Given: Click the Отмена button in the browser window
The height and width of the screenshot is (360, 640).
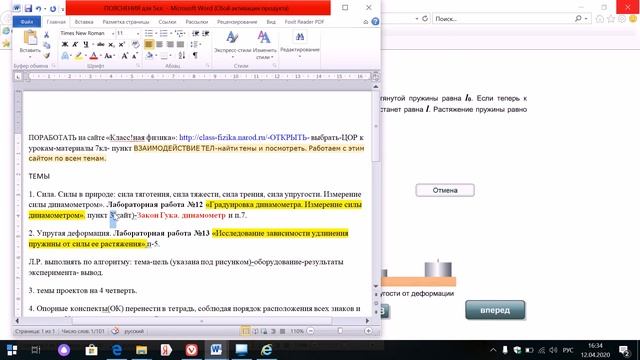Looking at the screenshot, I should click(x=445, y=190).
